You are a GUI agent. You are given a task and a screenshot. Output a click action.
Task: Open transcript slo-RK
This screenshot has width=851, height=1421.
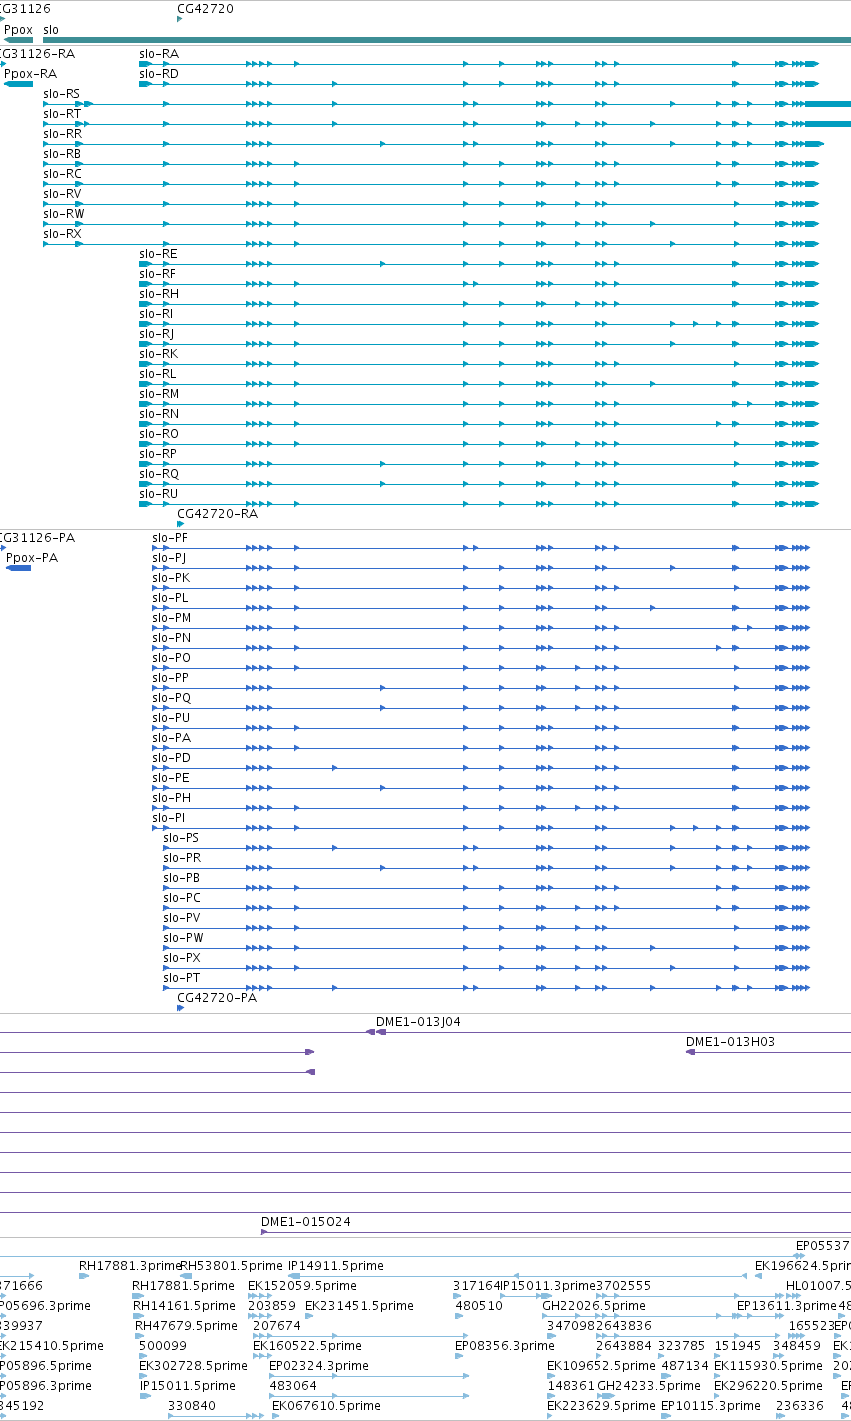159,354
